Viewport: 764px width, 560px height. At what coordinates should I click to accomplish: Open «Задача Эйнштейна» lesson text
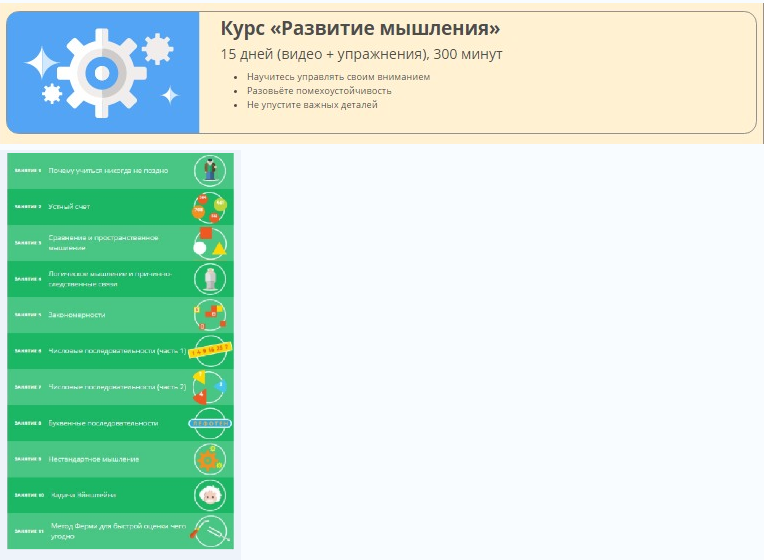[82, 495]
